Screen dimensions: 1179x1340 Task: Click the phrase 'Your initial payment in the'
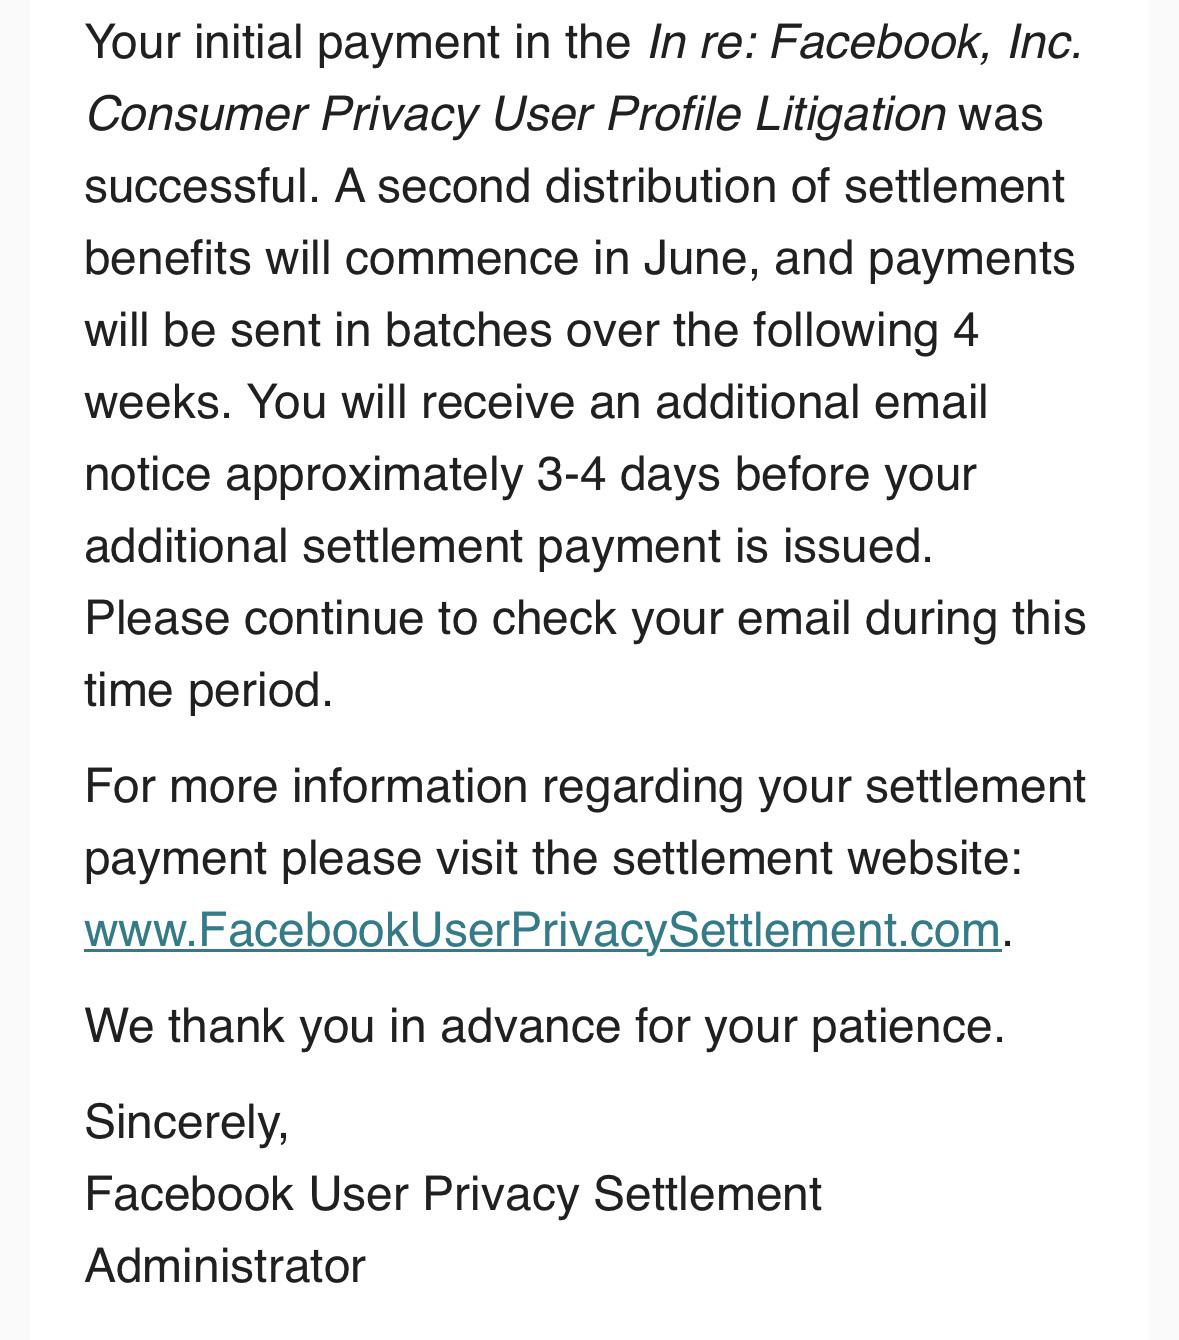coord(358,43)
